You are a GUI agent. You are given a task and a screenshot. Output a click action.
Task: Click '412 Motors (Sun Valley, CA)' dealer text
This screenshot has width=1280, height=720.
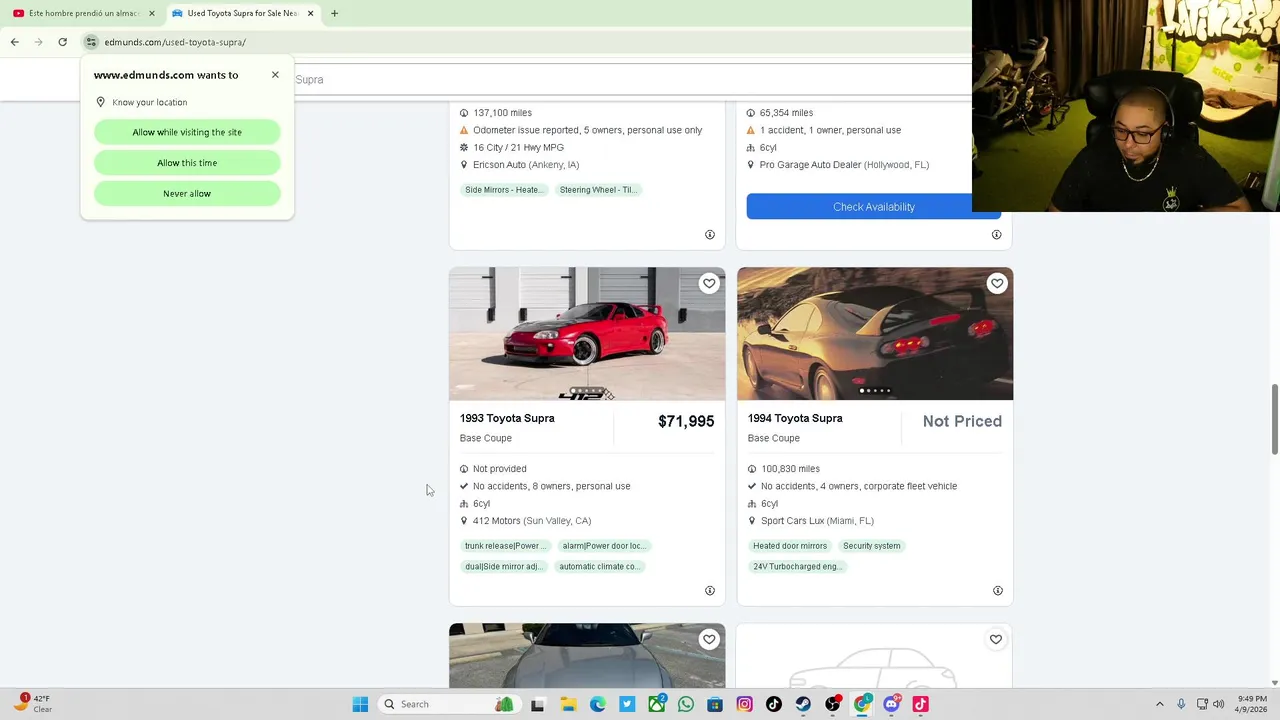pos(532,521)
